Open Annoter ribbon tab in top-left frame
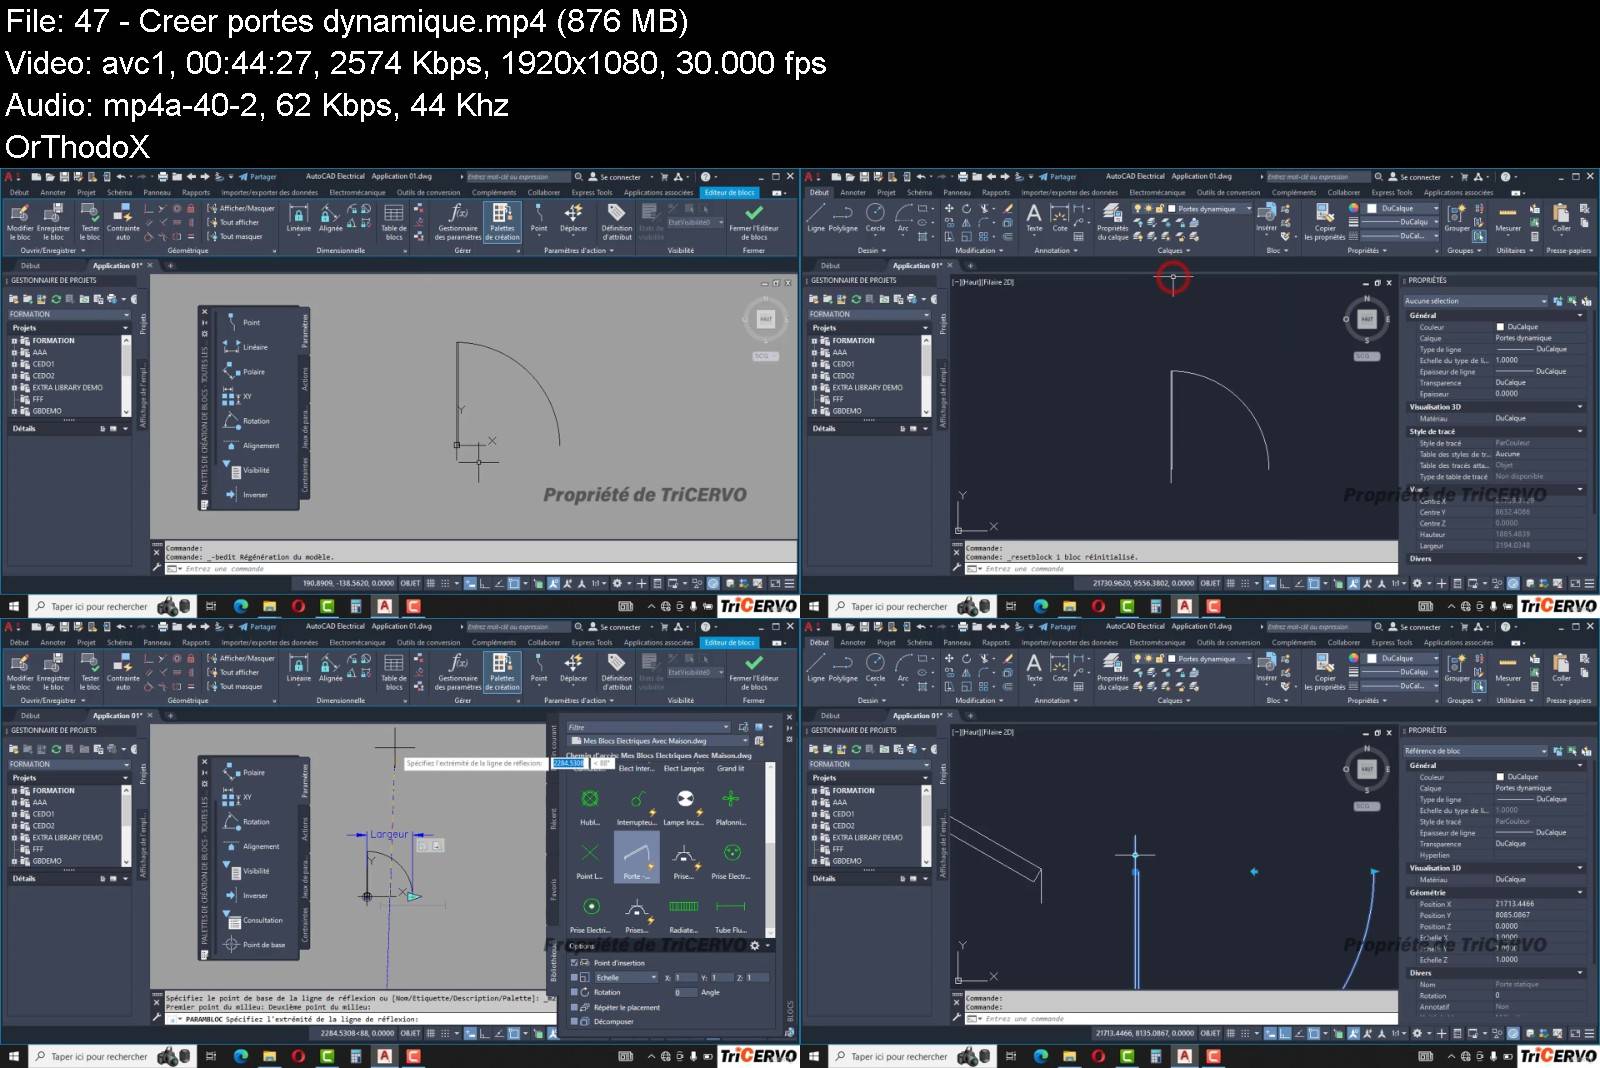 (x=53, y=192)
